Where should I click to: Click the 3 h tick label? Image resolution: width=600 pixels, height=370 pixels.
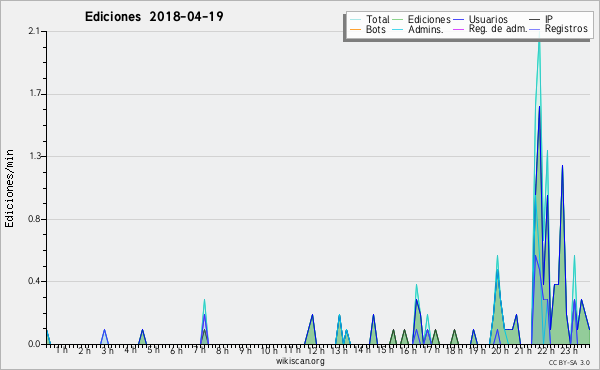(x=108, y=351)
